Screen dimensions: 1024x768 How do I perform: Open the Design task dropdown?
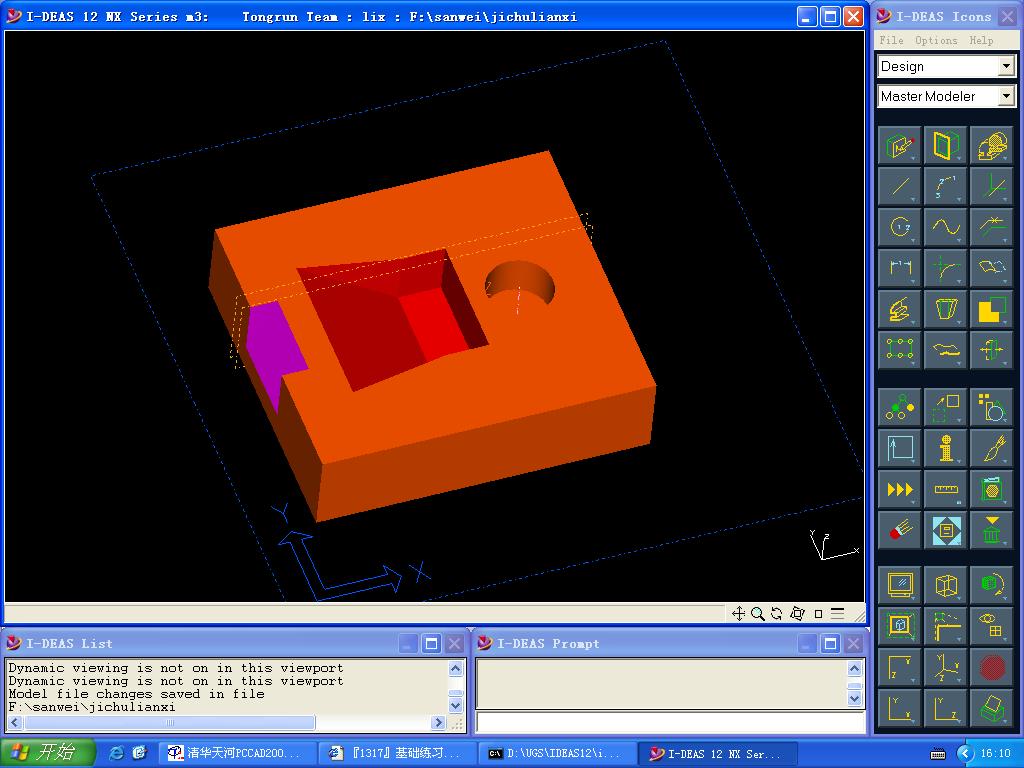(x=1006, y=66)
